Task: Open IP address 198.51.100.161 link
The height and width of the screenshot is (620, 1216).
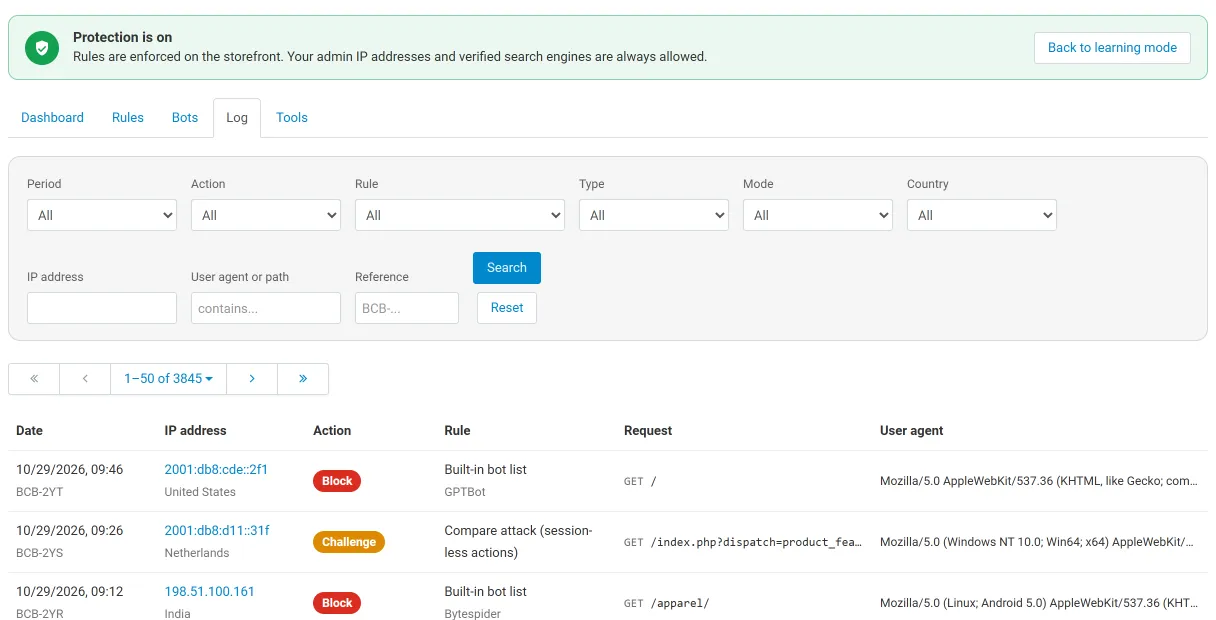Action: [210, 592]
